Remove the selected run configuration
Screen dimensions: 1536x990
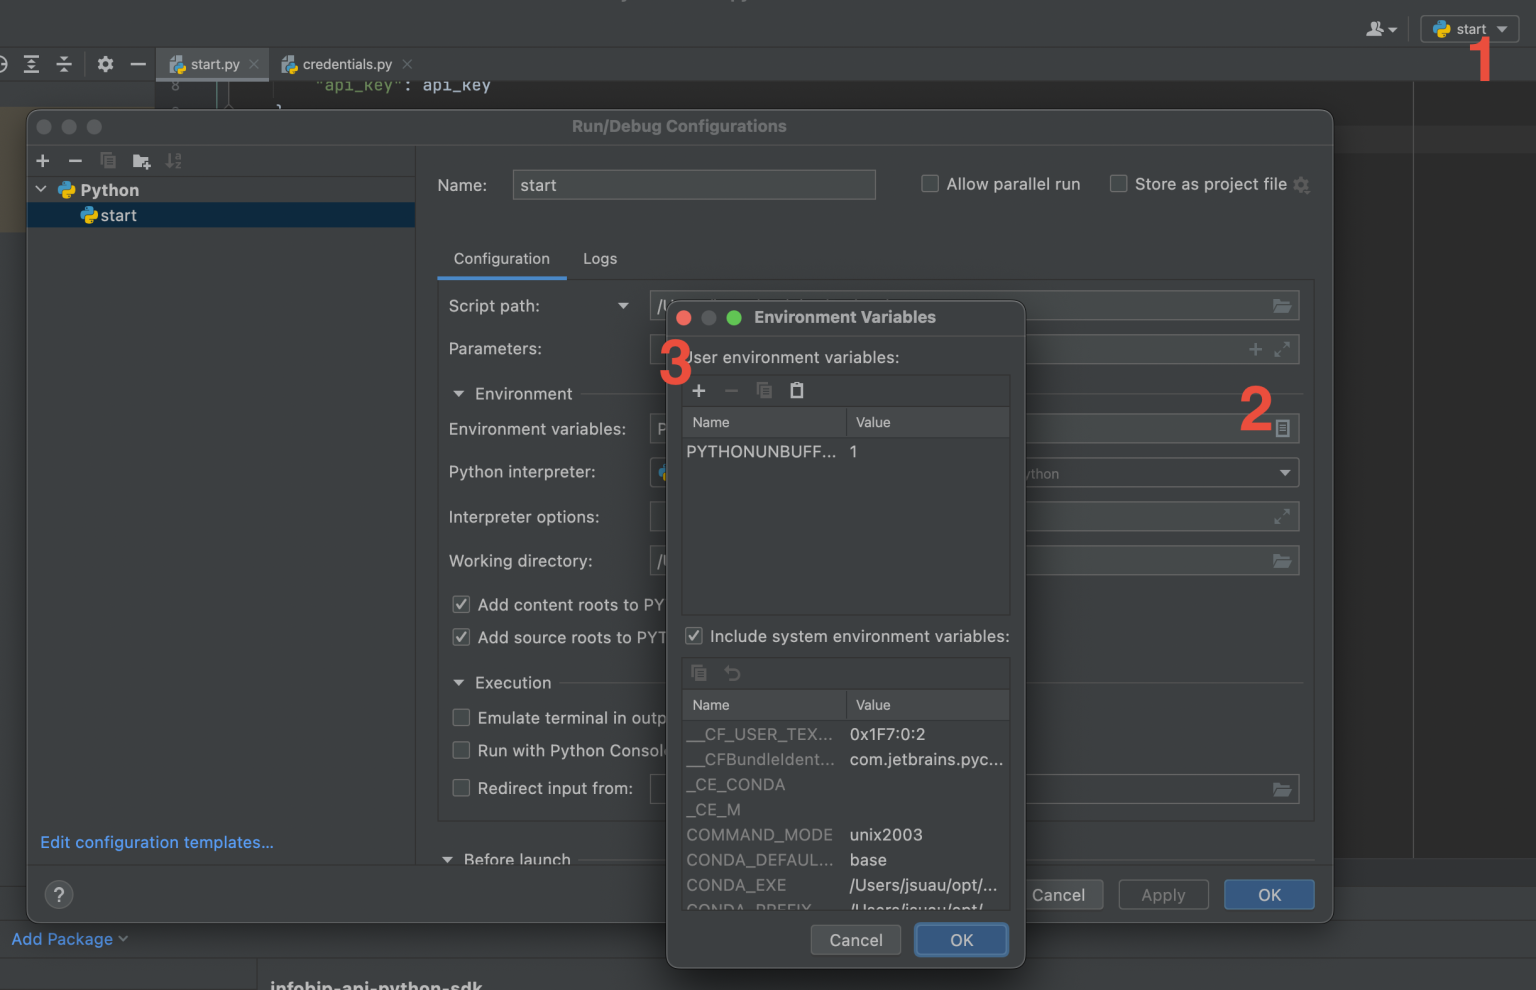[x=75, y=160]
